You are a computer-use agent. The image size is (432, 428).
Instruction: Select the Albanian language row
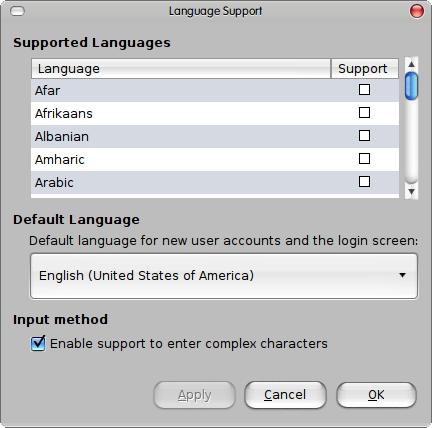point(215,137)
